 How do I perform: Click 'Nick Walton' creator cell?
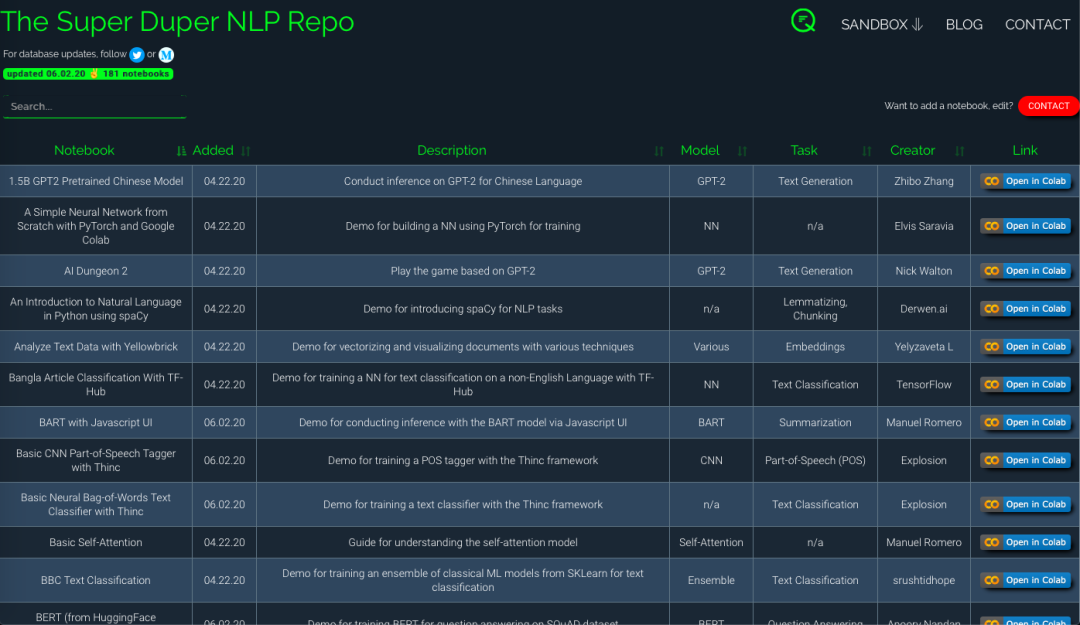[x=924, y=271]
